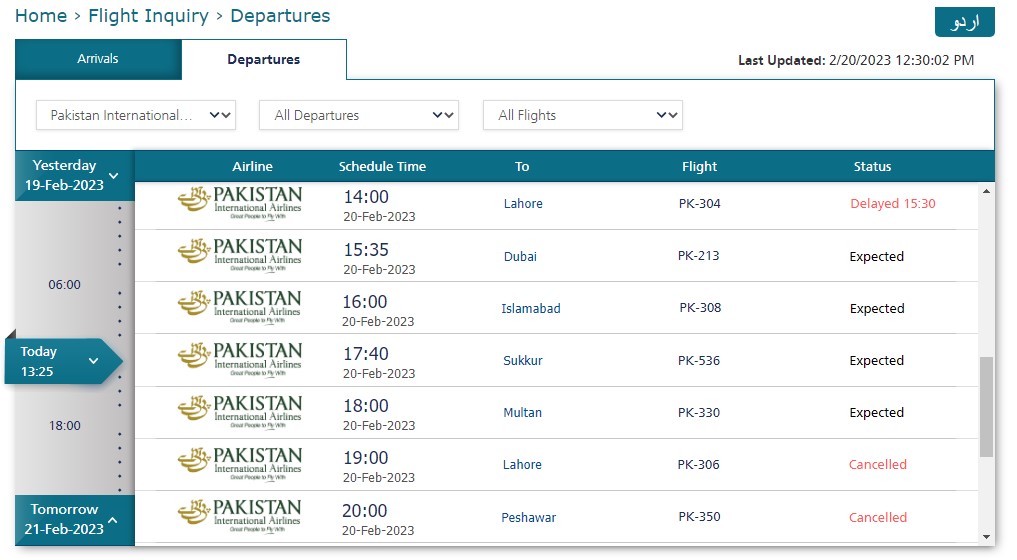This screenshot has width=1017, height=560.
Task: Click the PIA logo in the Sukkur row
Action: pos(239,359)
